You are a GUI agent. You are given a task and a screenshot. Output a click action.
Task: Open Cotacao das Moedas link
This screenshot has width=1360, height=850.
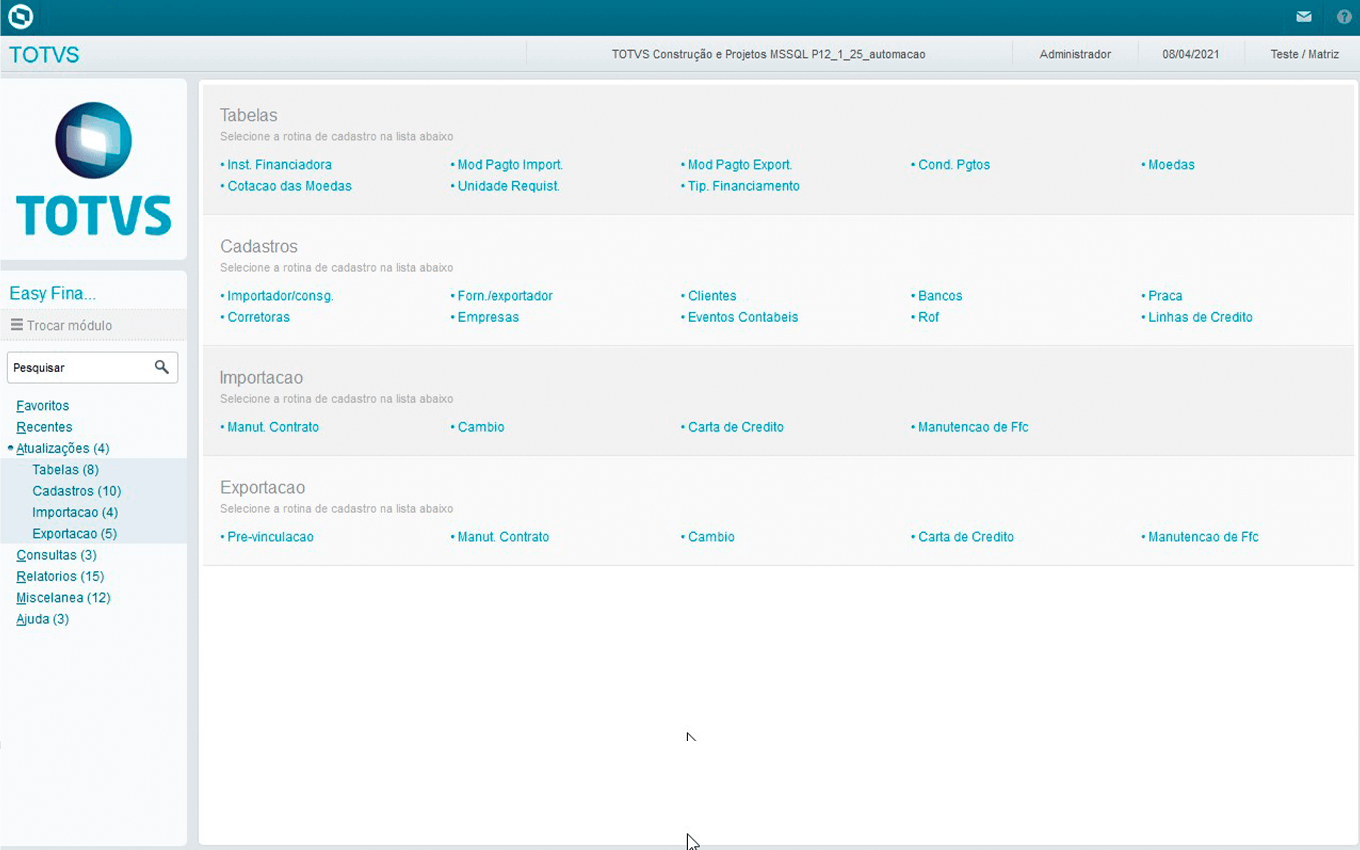[x=289, y=186]
